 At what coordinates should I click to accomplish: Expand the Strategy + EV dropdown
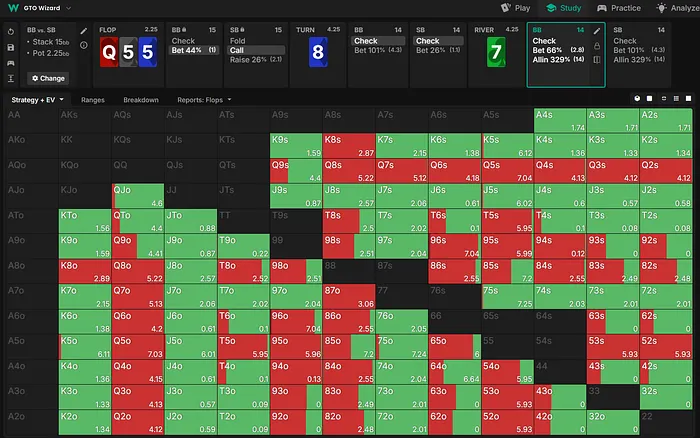[38, 100]
